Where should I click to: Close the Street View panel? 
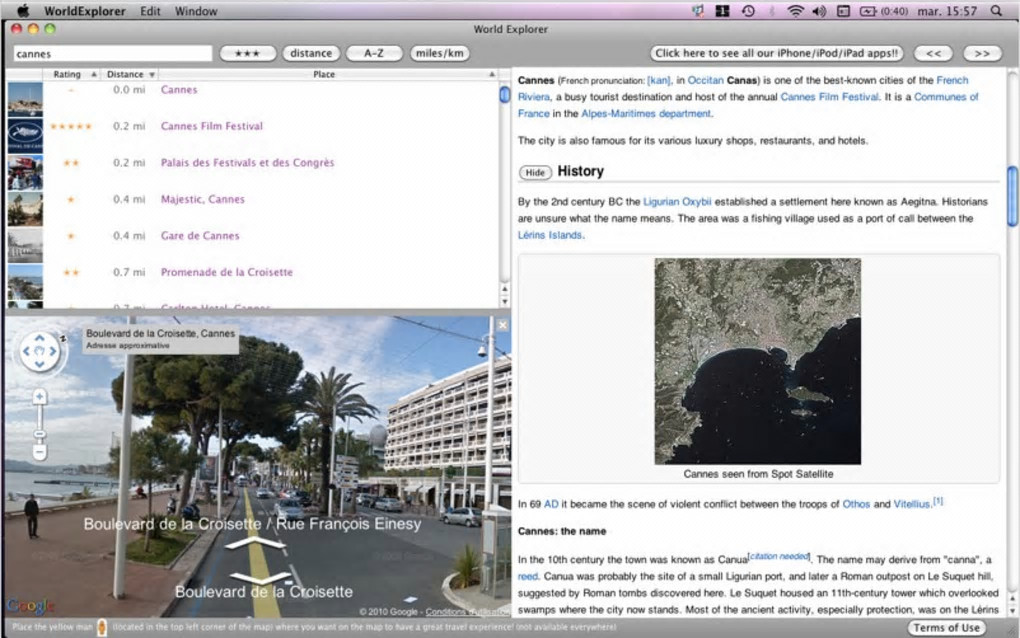(x=503, y=325)
